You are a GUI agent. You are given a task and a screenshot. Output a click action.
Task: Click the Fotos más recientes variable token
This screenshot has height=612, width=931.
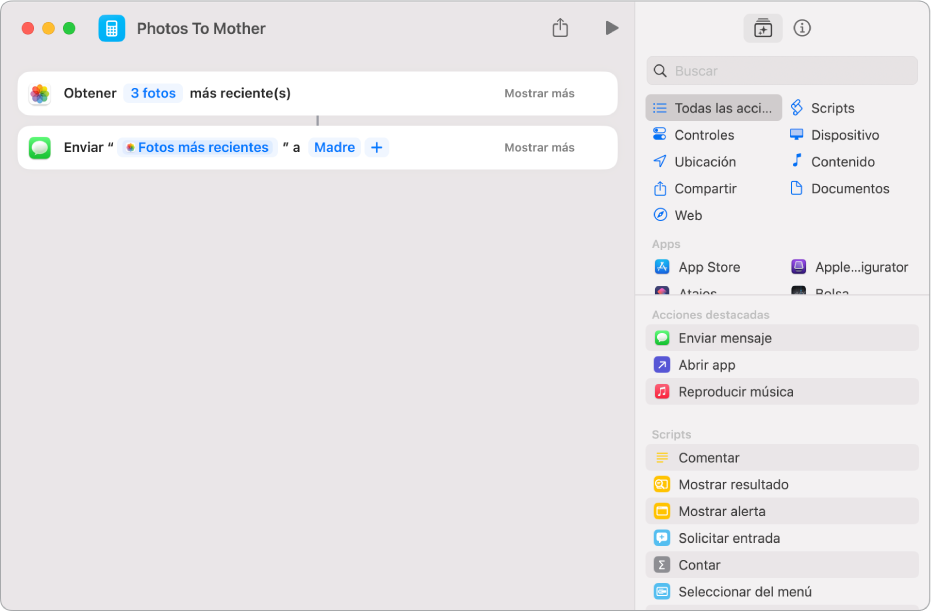coord(197,147)
